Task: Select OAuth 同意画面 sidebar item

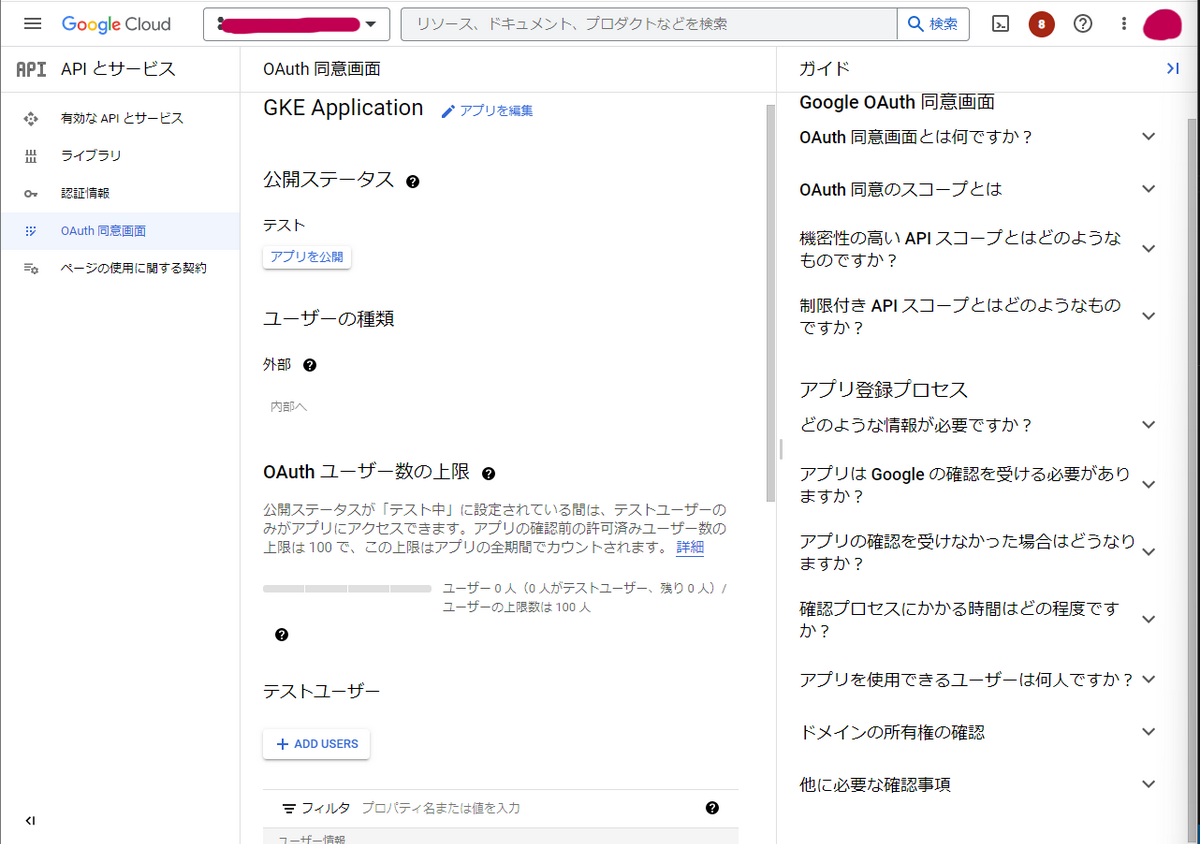Action: tap(120, 231)
